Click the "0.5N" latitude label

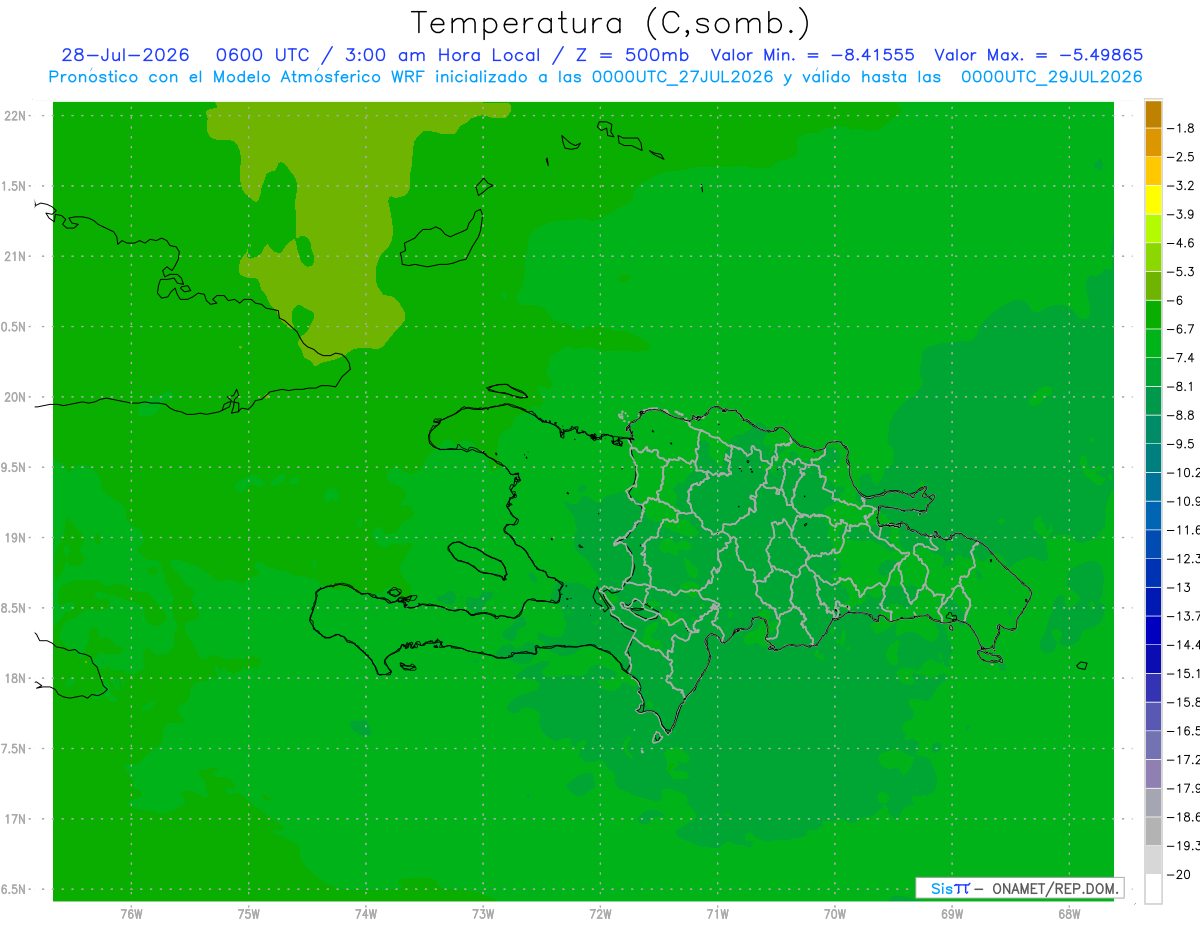tap(15, 327)
